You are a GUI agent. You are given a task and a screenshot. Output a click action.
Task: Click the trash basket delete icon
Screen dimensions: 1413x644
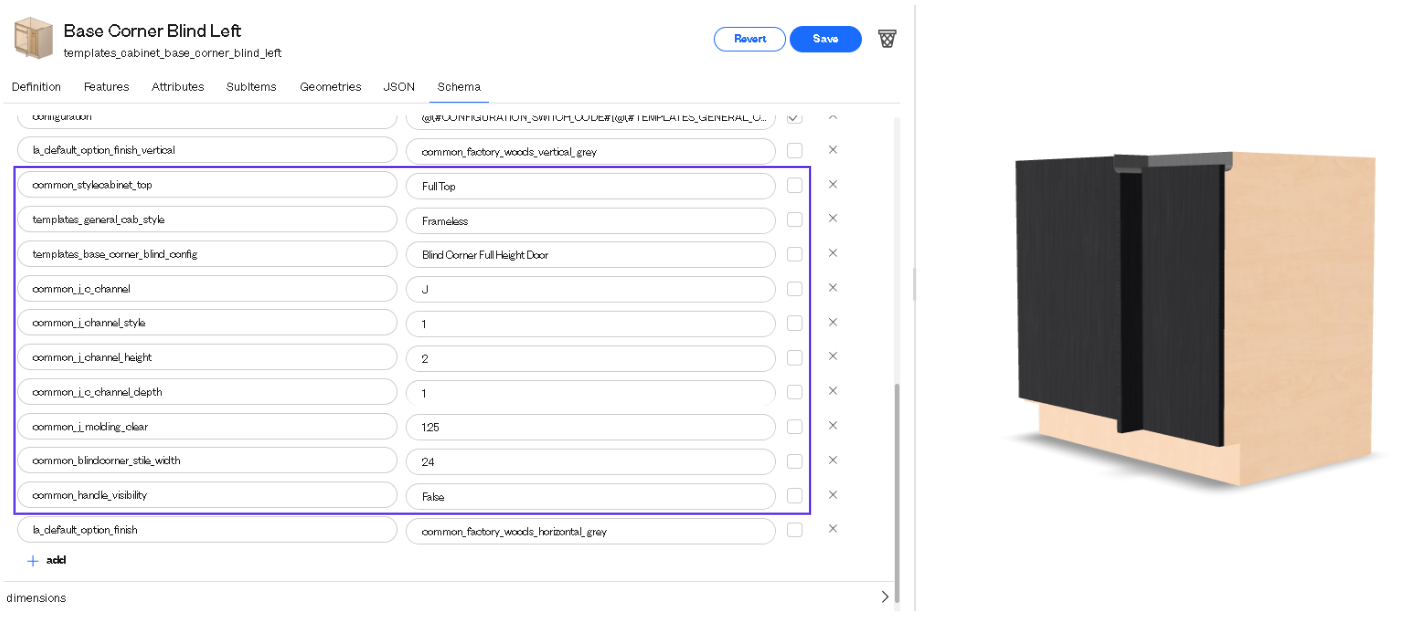887,38
